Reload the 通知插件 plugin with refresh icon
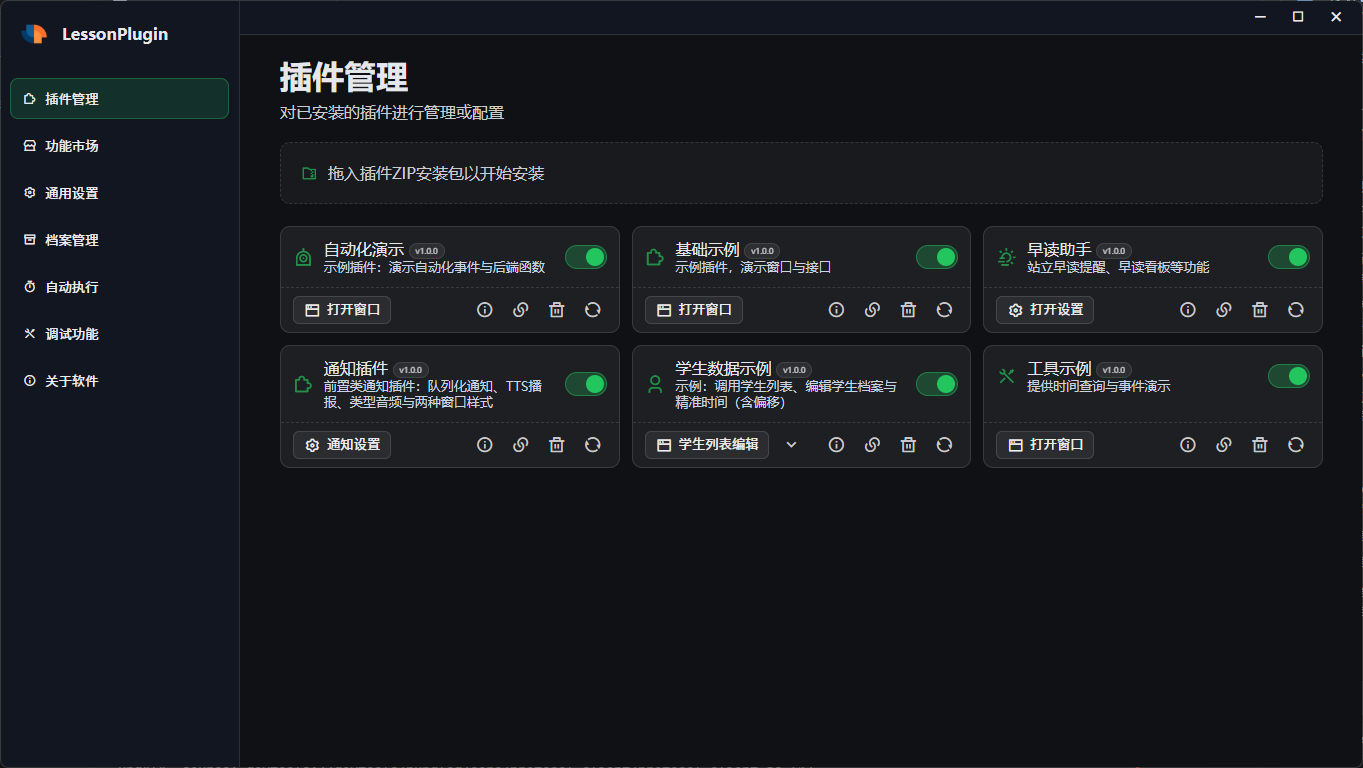The width and height of the screenshot is (1363, 768). pos(593,445)
